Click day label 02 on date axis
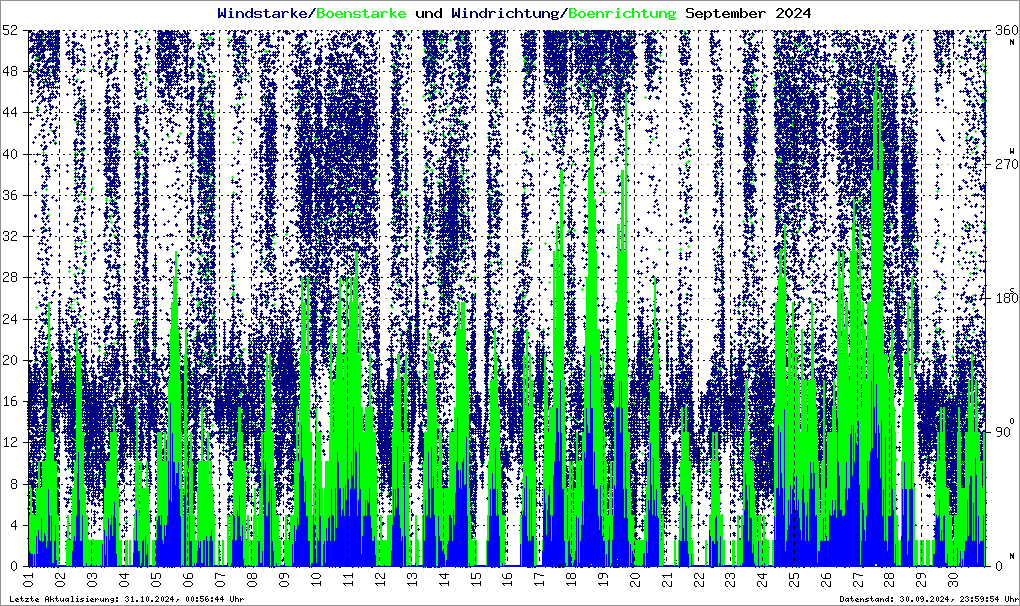The width and height of the screenshot is (1020, 606). coord(60,577)
